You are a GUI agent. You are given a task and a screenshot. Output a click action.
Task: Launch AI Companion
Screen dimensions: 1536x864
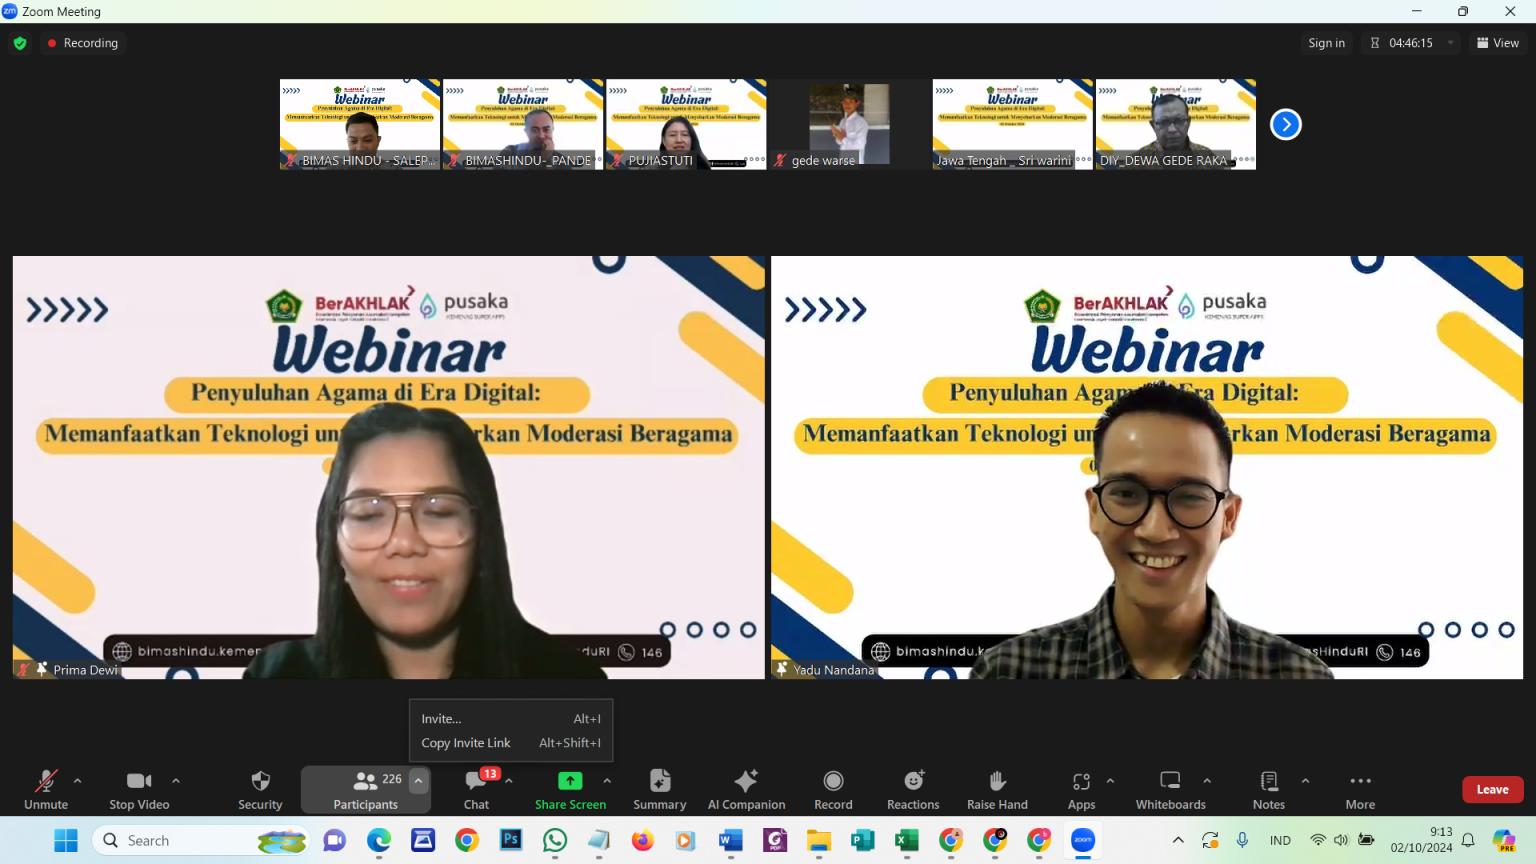[x=746, y=789]
